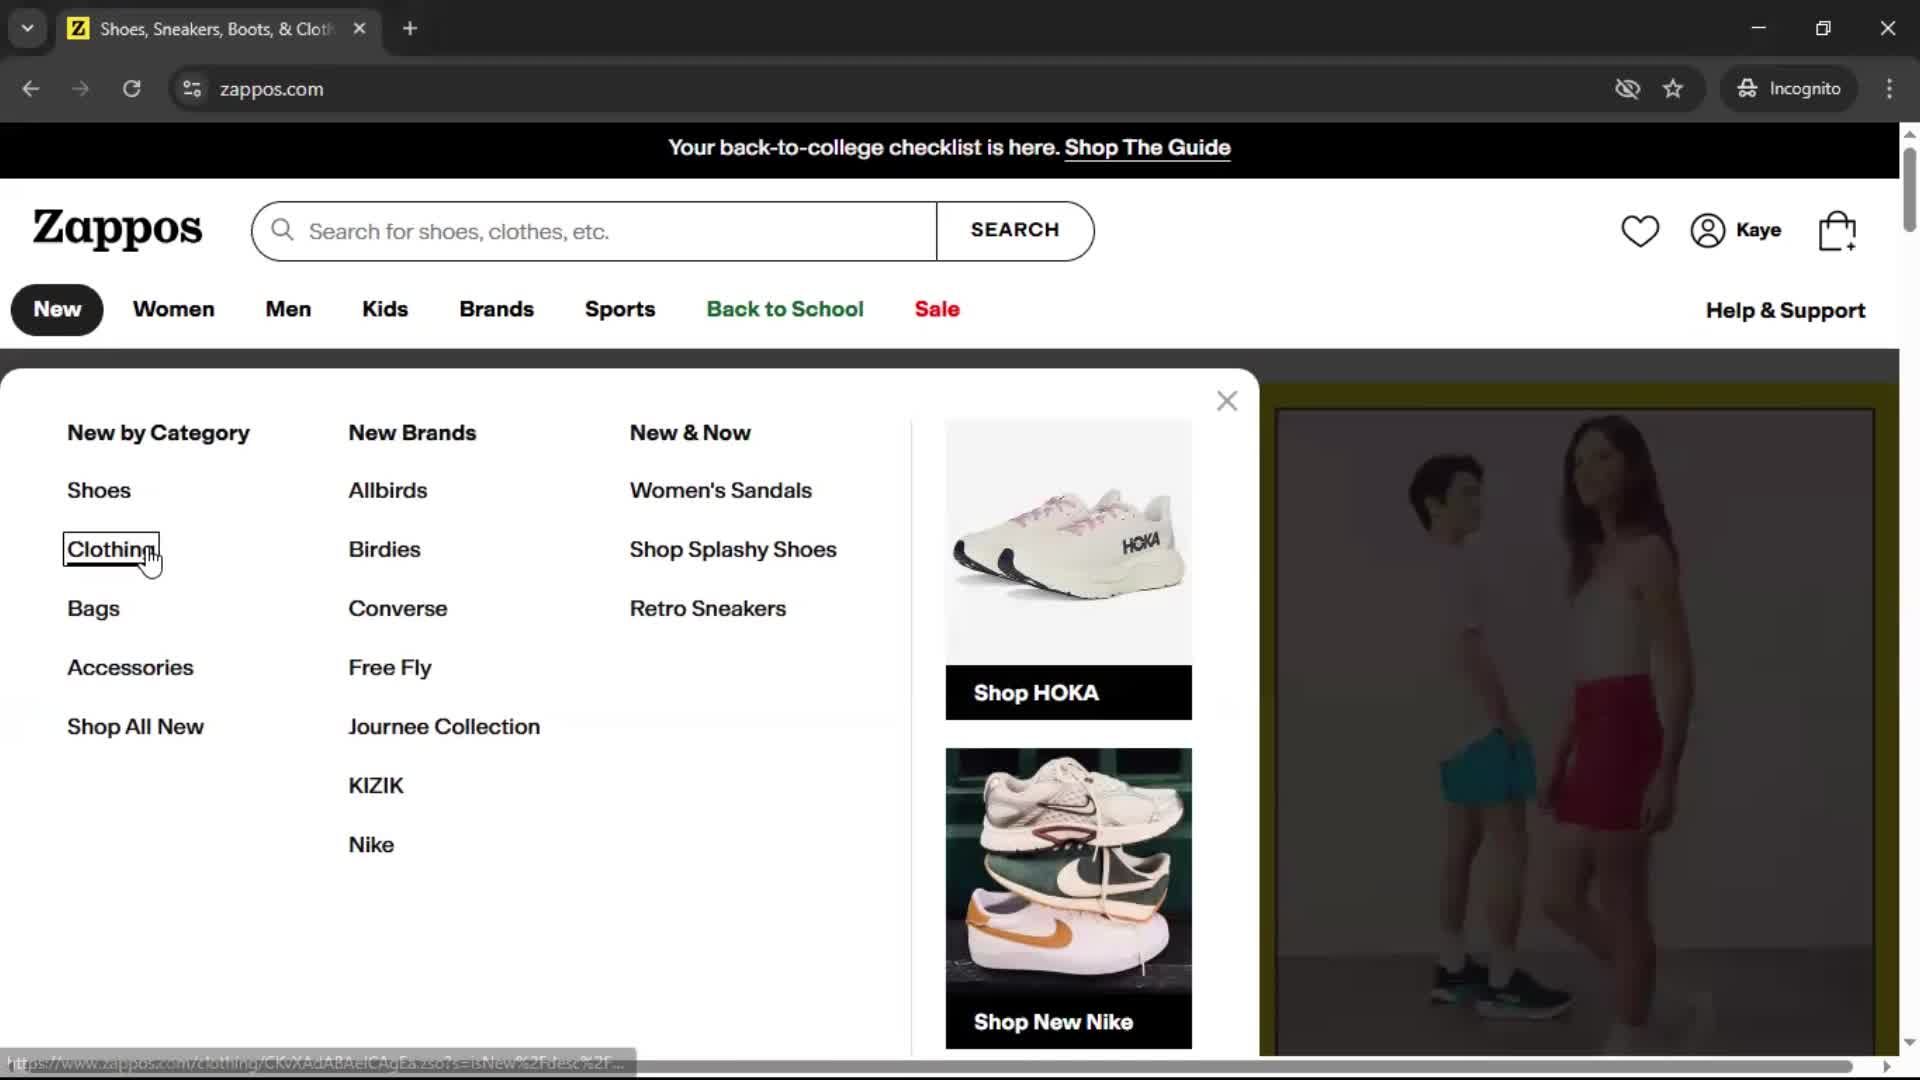1920x1080 pixels.
Task: Open Shop Splashy Shoes link
Action: pyautogui.click(x=733, y=549)
